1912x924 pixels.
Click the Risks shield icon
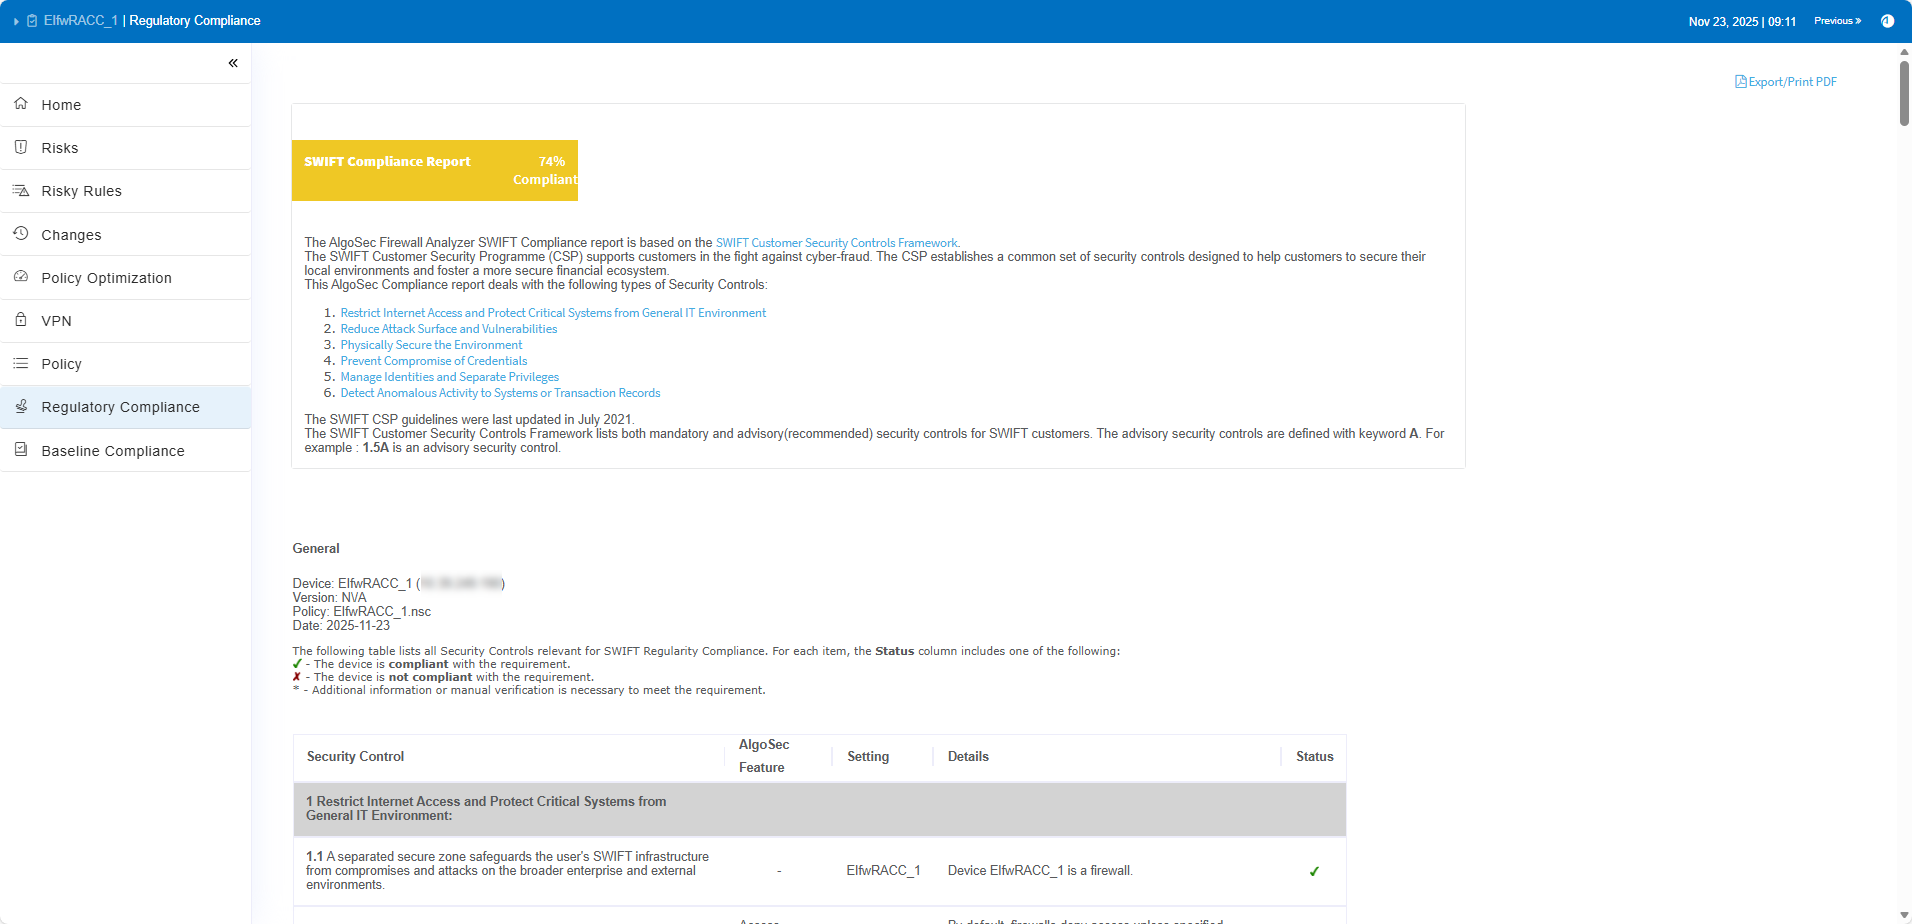point(21,147)
